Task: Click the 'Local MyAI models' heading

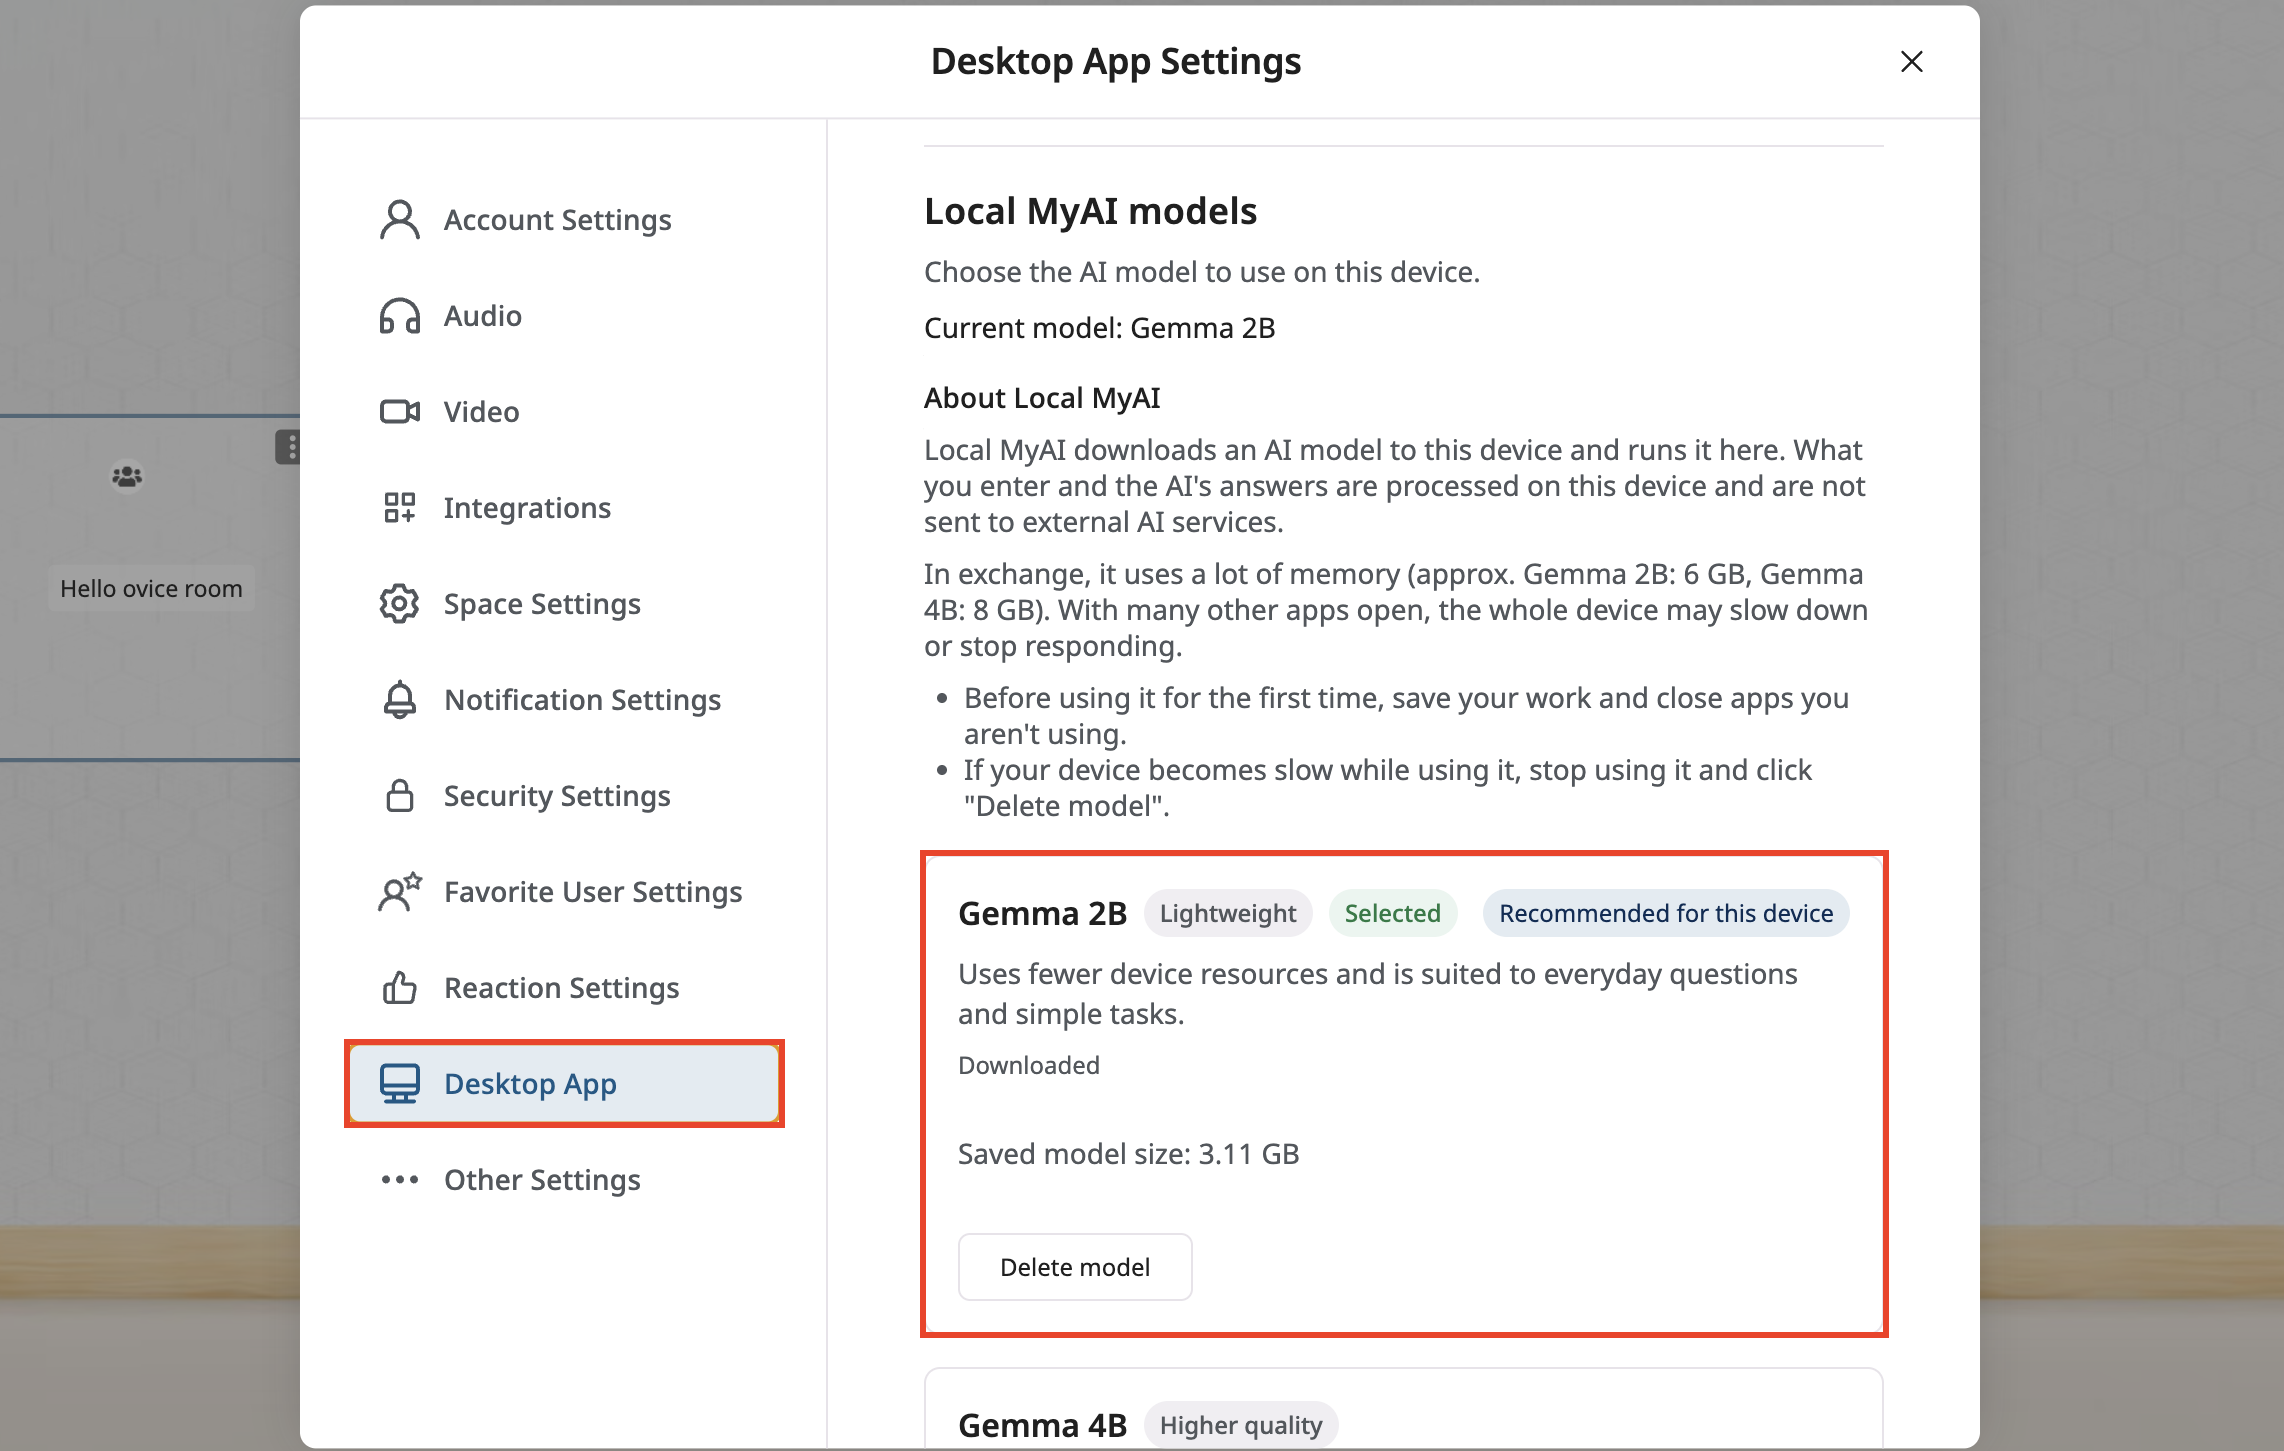Action: 1091,211
